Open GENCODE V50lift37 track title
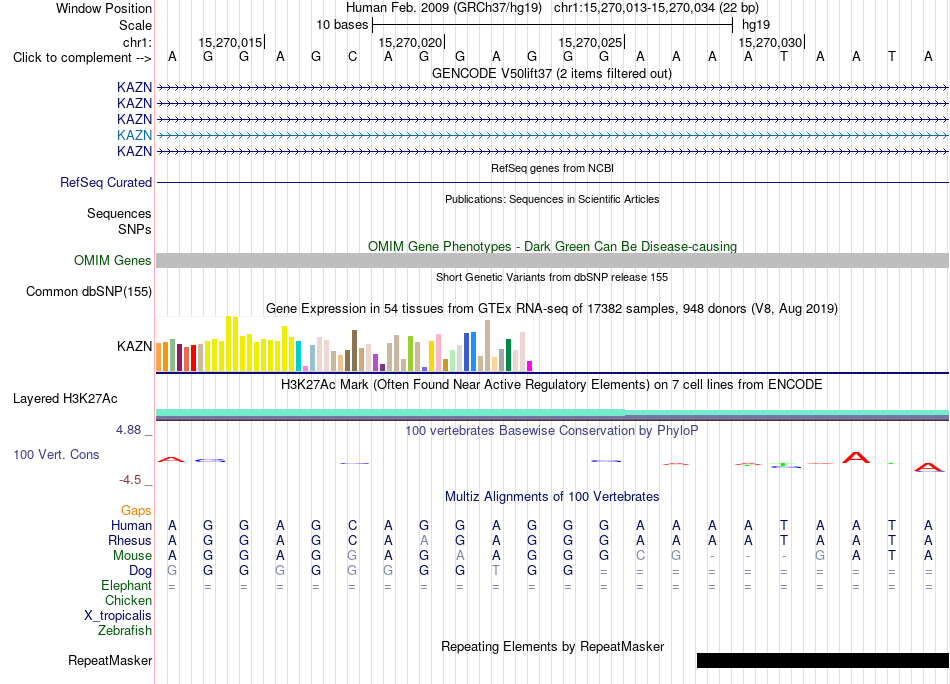The image size is (950, 684). (552, 74)
